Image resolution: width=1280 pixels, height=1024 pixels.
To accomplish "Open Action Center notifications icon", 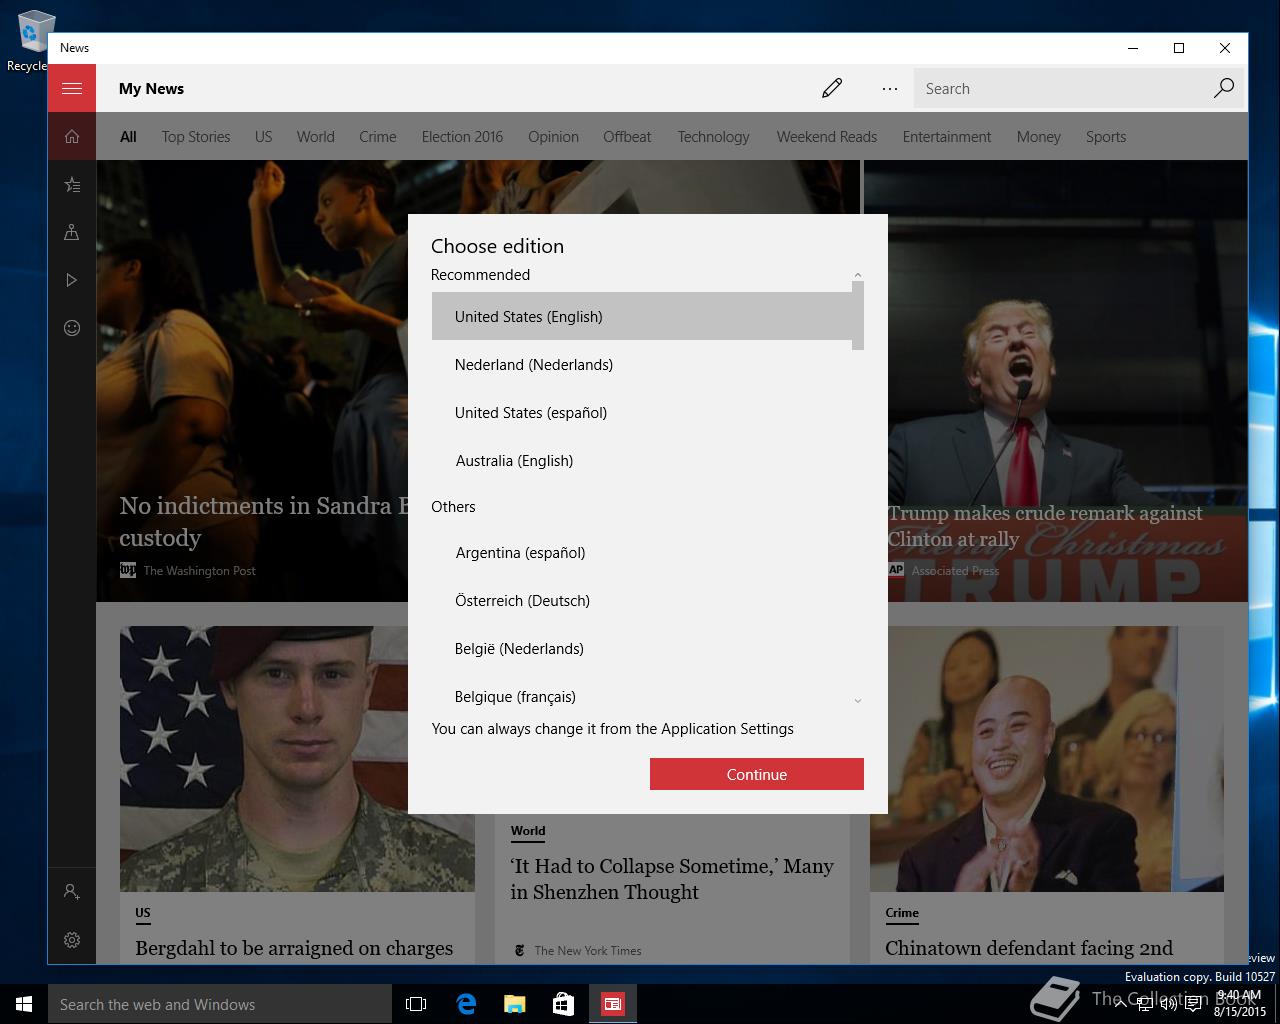I will point(1192,1004).
